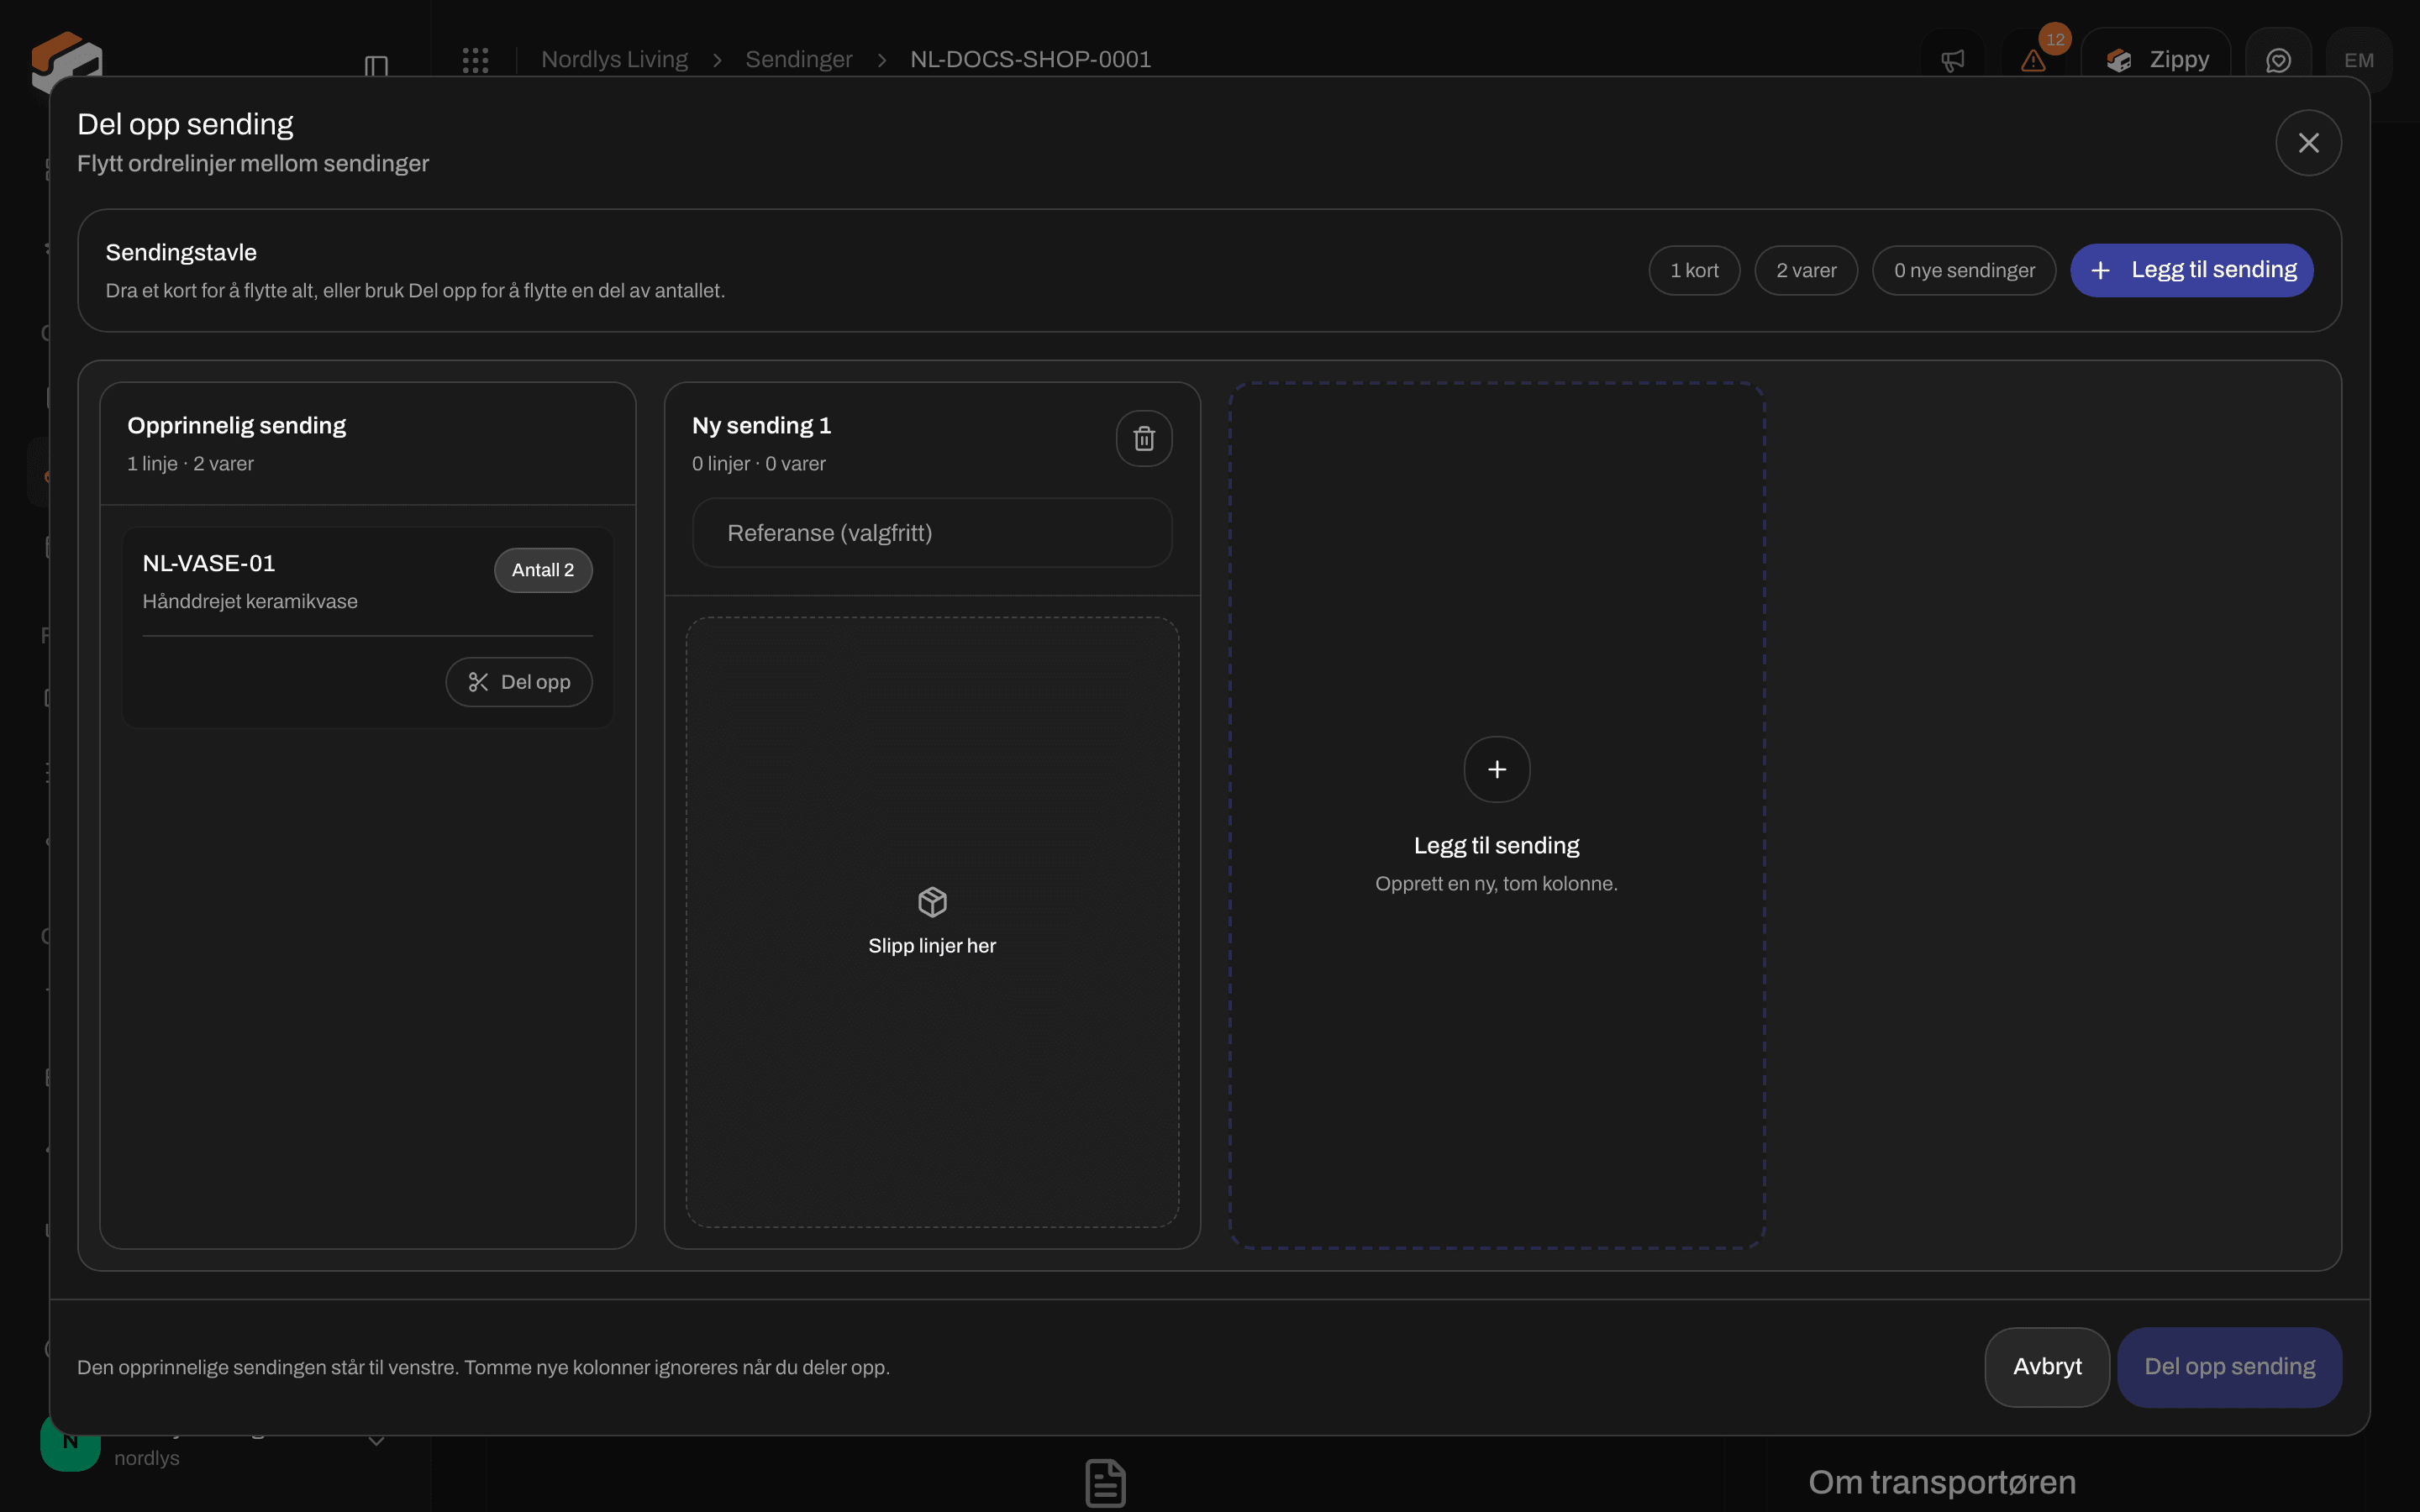Toggle the sidebar panel icon
2420x1512 pixels.
376,66
